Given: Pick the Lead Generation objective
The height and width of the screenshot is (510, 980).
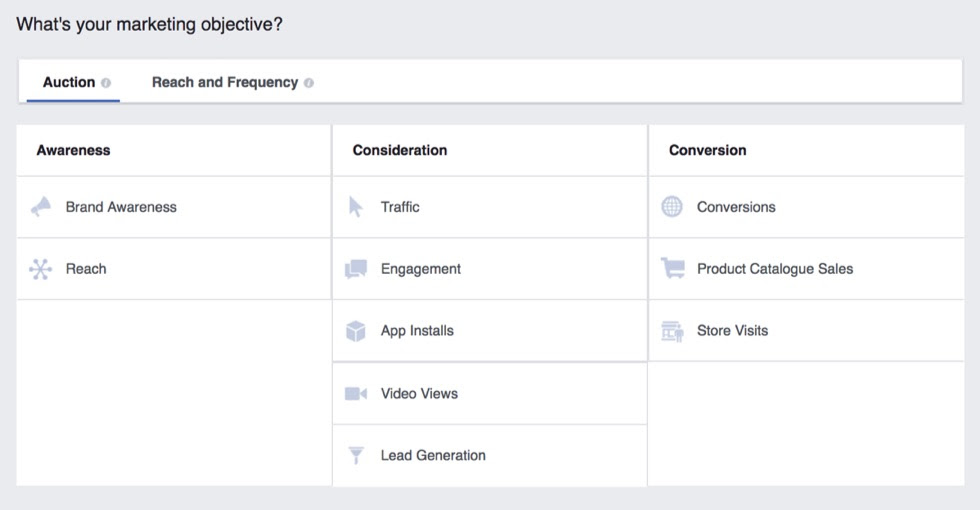Looking at the screenshot, I should coord(490,456).
